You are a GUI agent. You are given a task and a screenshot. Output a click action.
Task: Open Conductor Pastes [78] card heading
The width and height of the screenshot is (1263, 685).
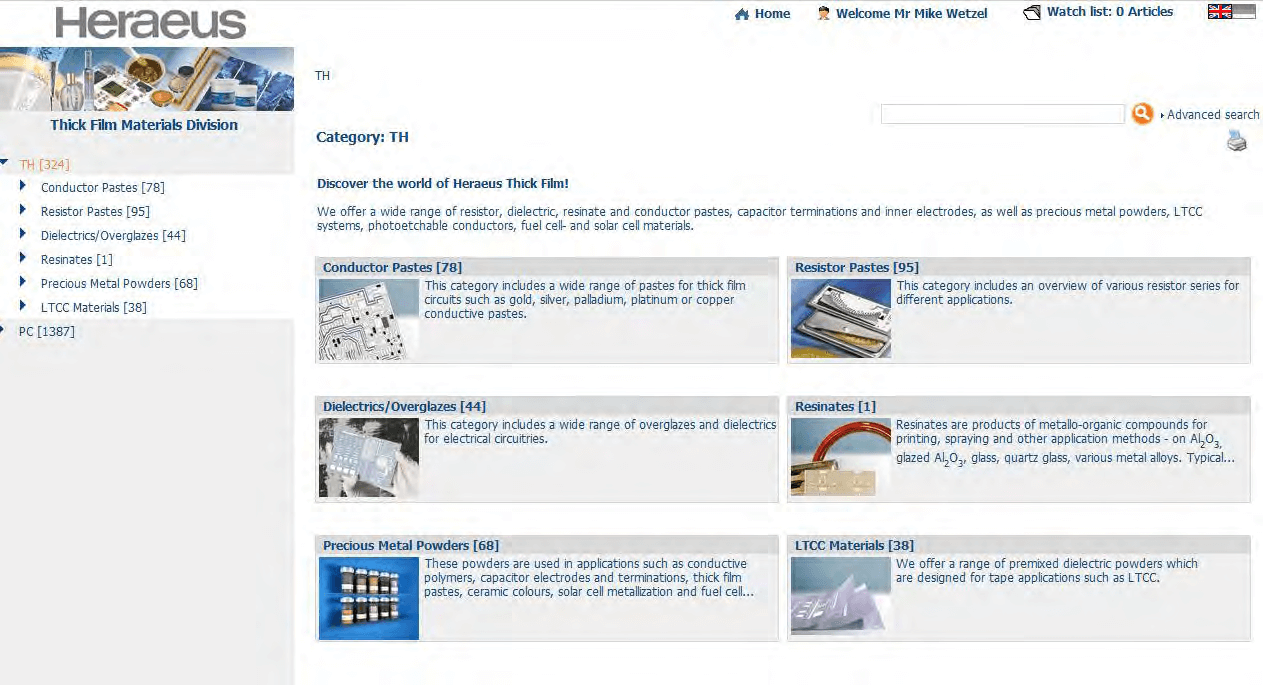[x=392, y=267]
